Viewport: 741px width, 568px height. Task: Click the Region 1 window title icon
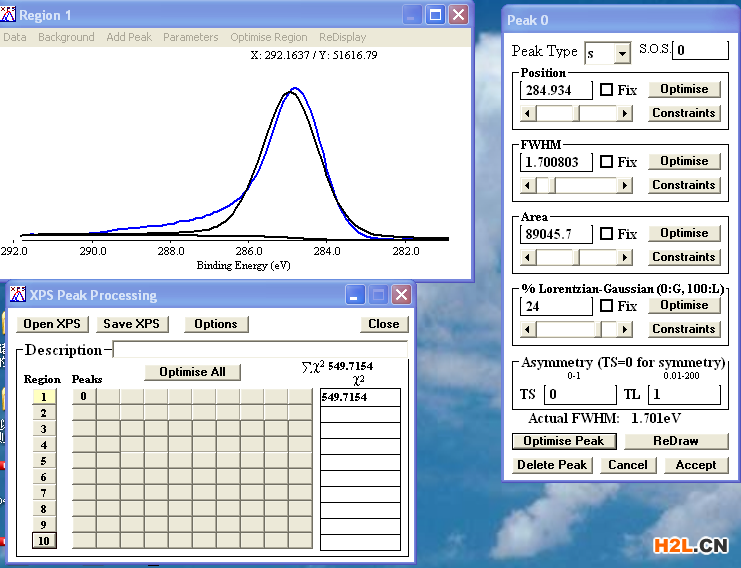pyautogui.click(x=8, y=15)
